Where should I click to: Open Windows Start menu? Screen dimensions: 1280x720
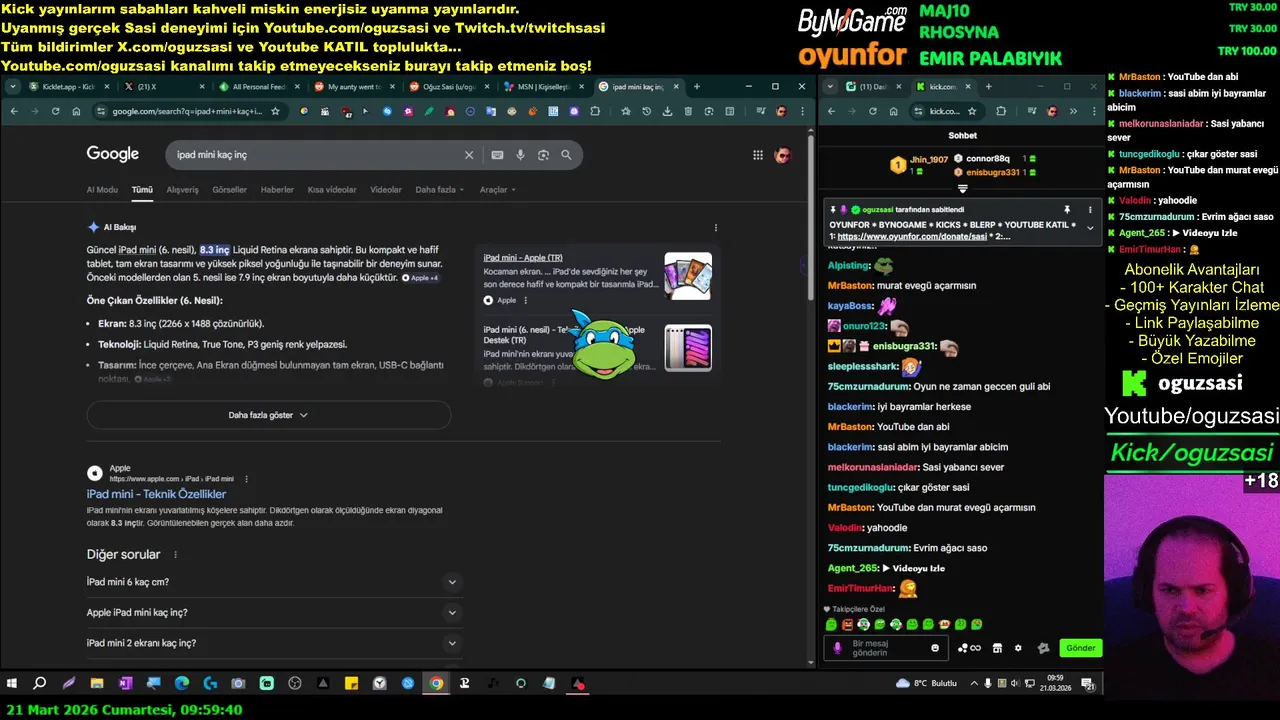click(12, 684)
